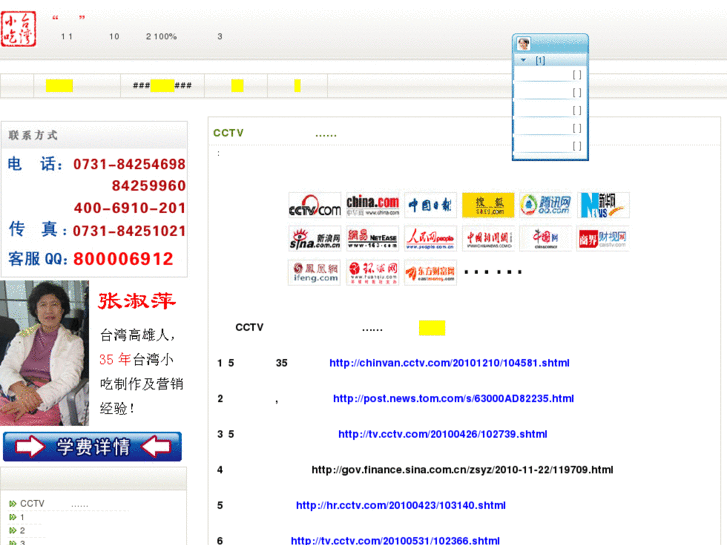Collapse the [1] group in chat widget
Image resolution: width=727 pixels, height=545 pixels.
coord(523,60)
